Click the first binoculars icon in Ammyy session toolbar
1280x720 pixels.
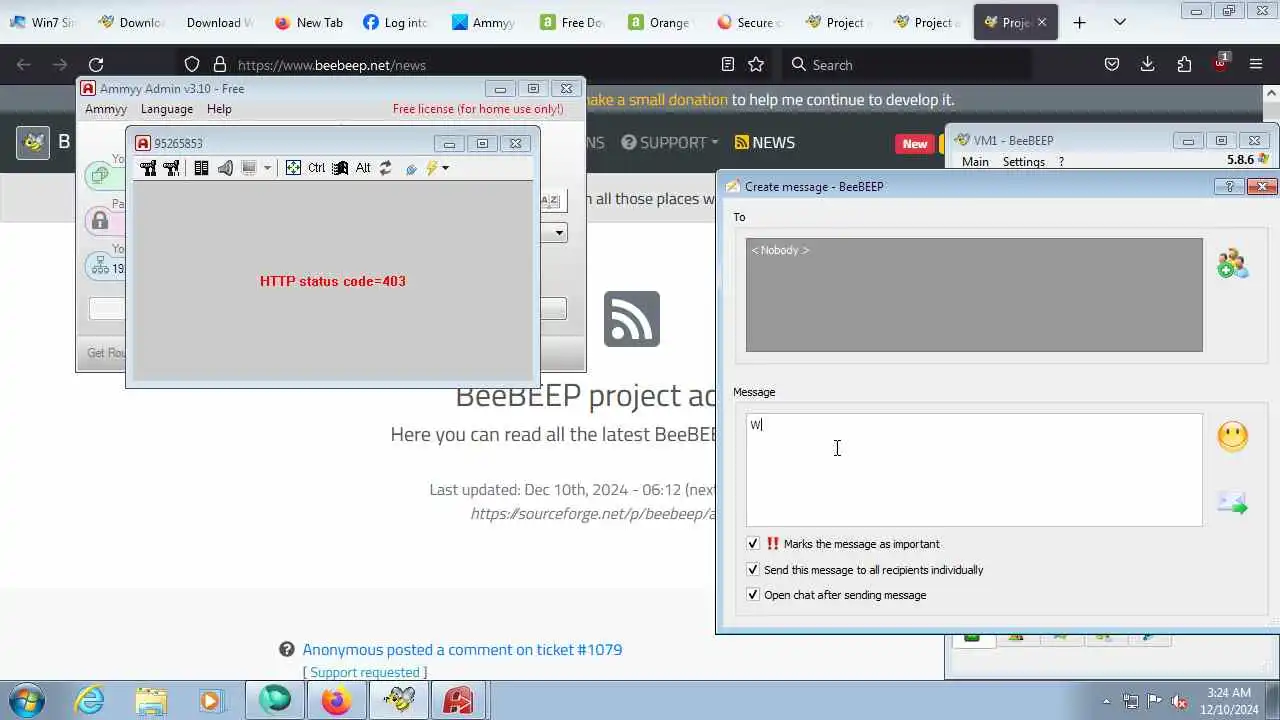148,168
